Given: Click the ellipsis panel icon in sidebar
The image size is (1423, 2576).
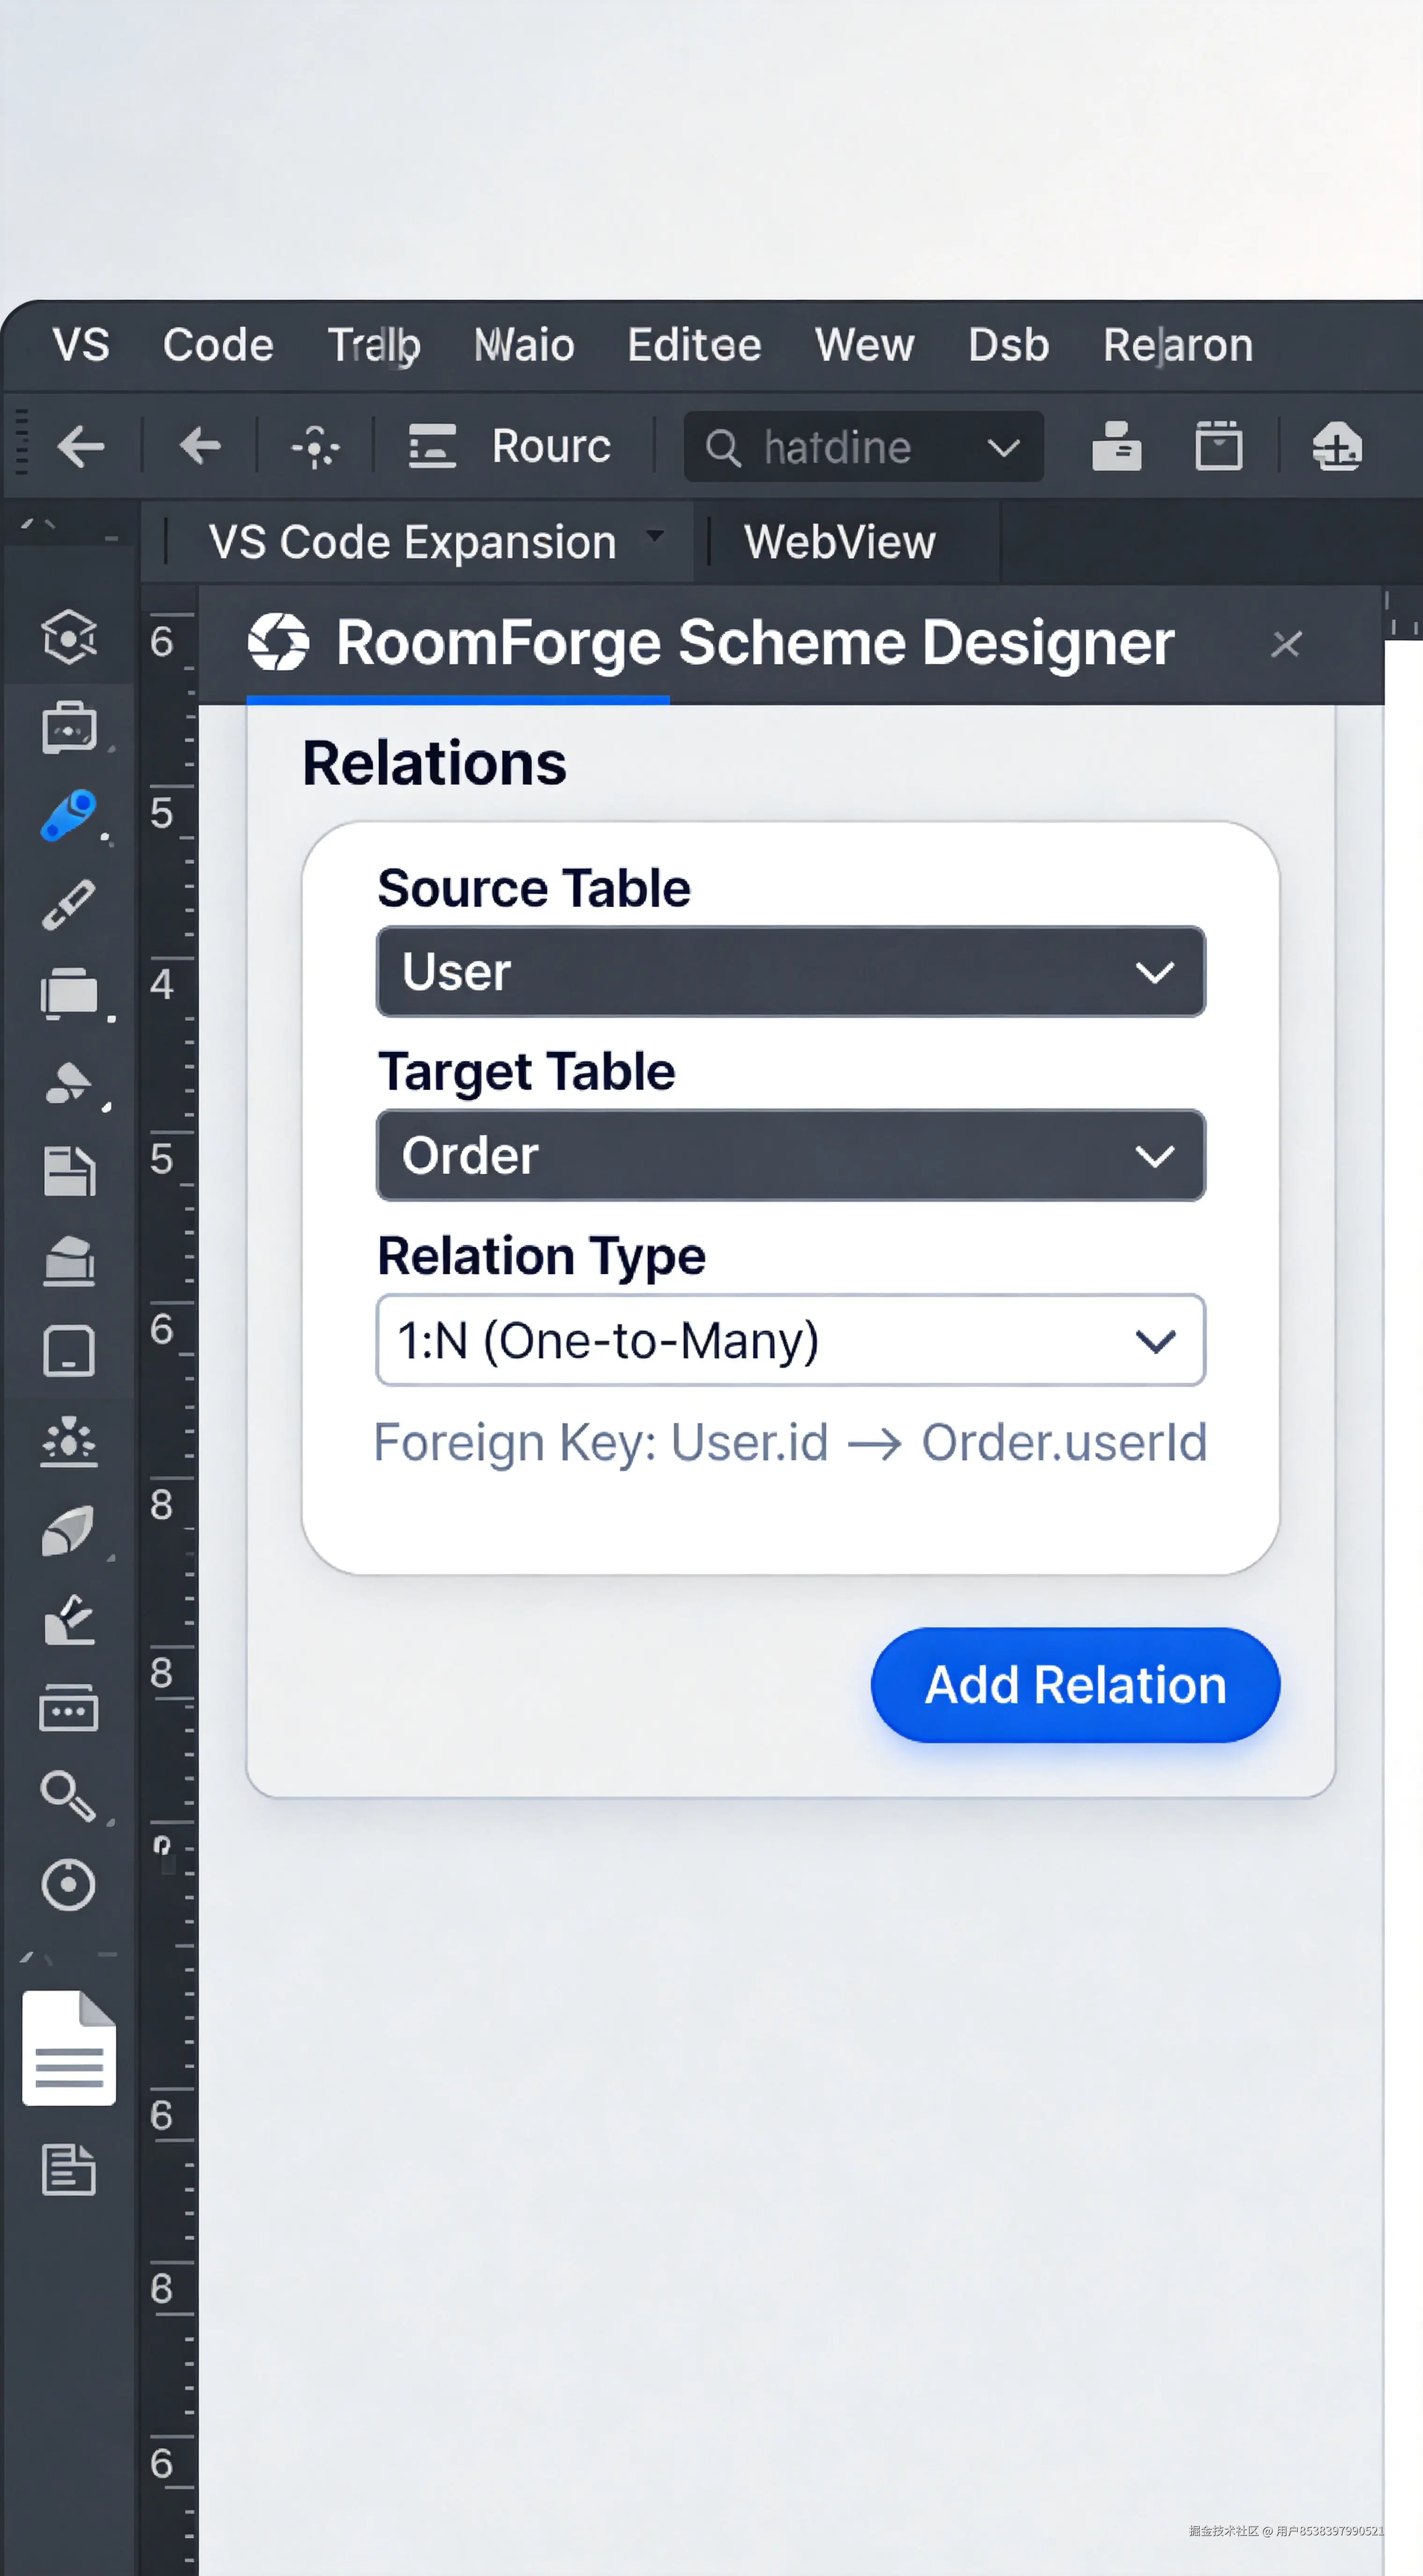Looking at the screenshot, I should click(69, 1708).
